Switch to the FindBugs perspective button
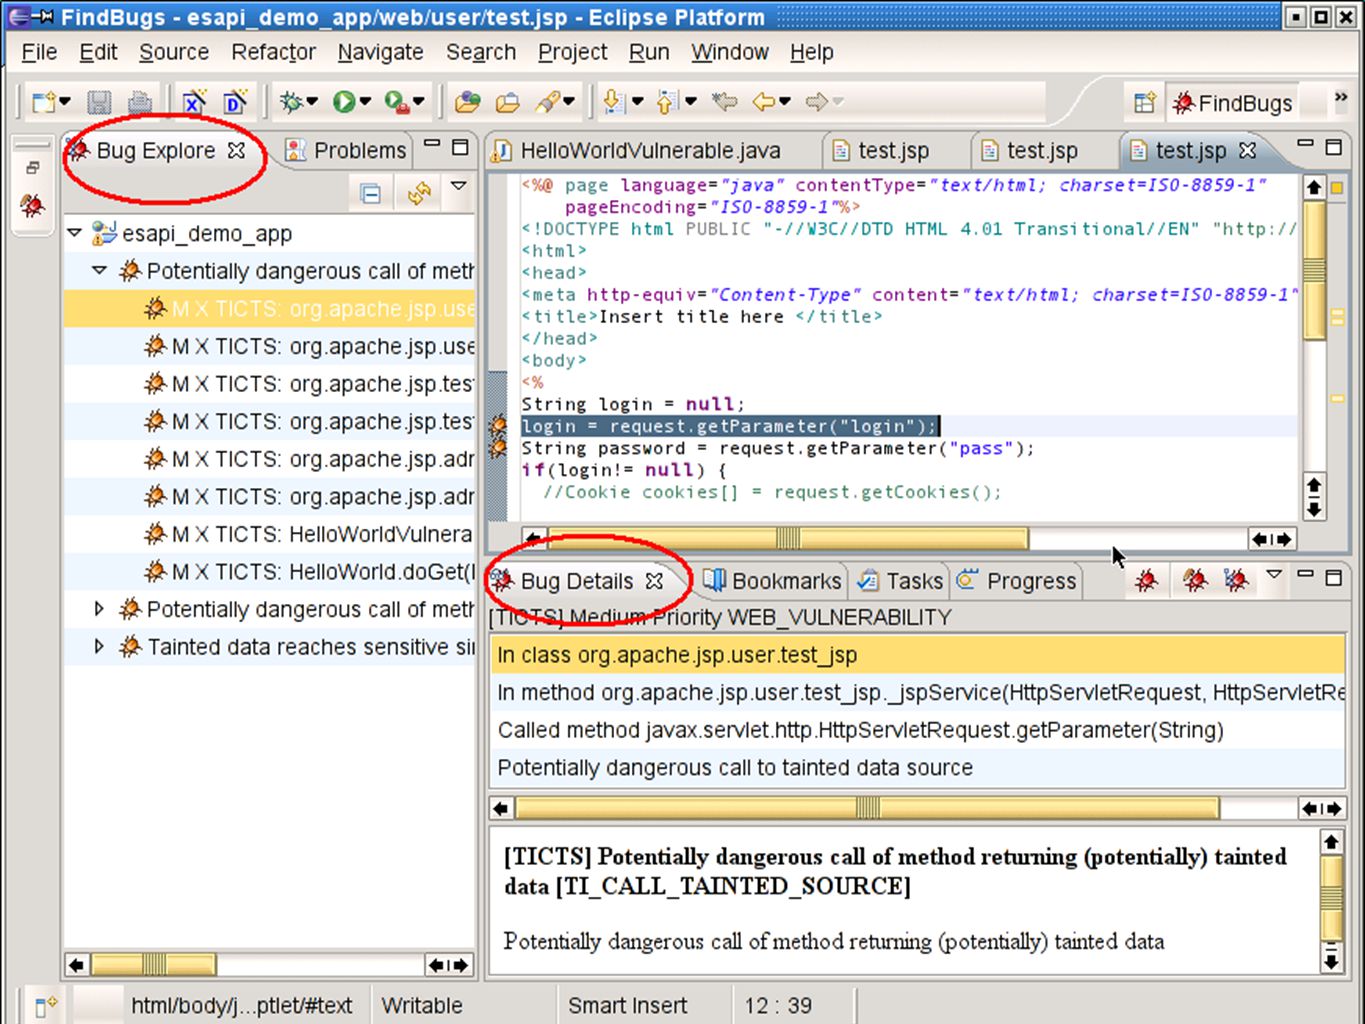This screenshot has height=1024, width=1365. 1232,103
